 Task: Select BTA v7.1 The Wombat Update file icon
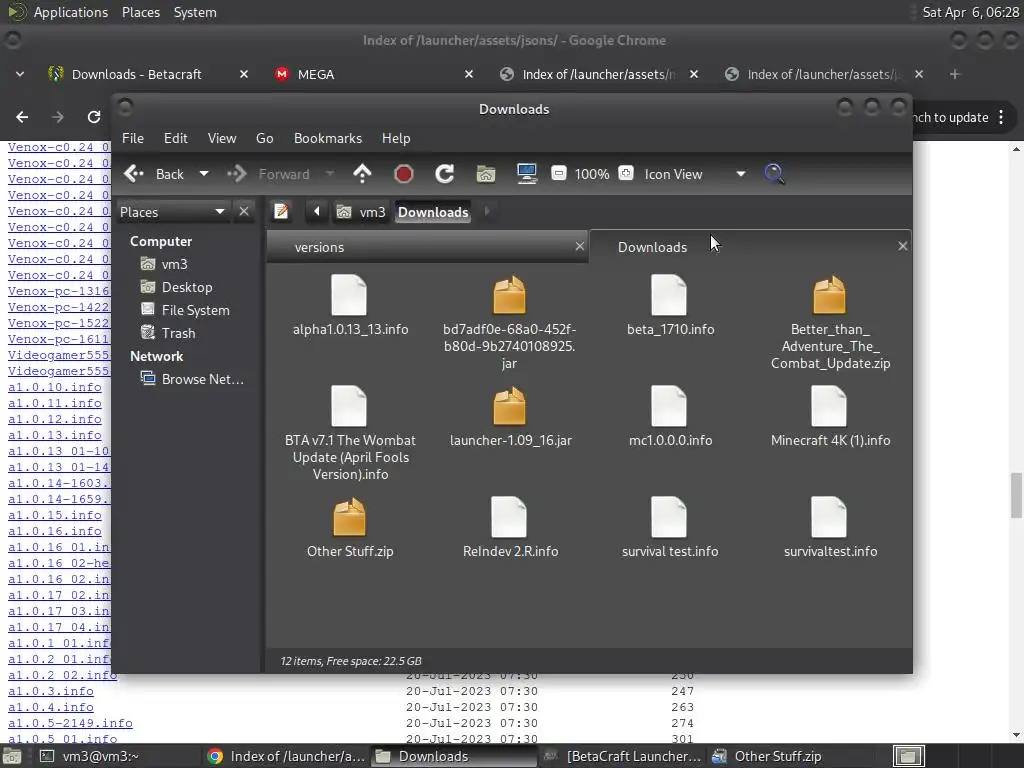349,406
